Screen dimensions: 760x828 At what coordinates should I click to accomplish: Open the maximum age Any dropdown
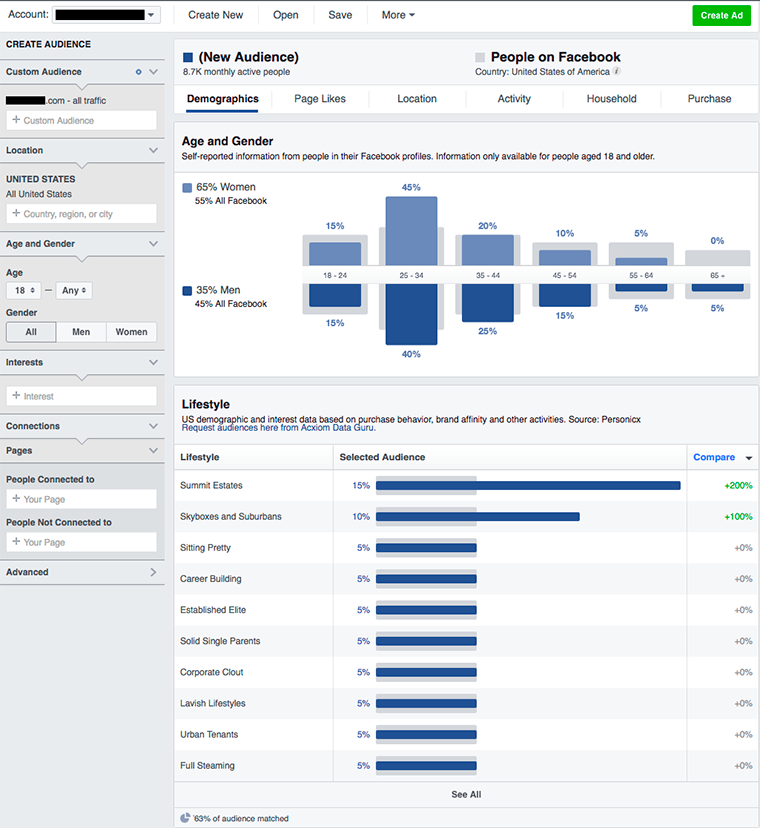pos(74,290)
